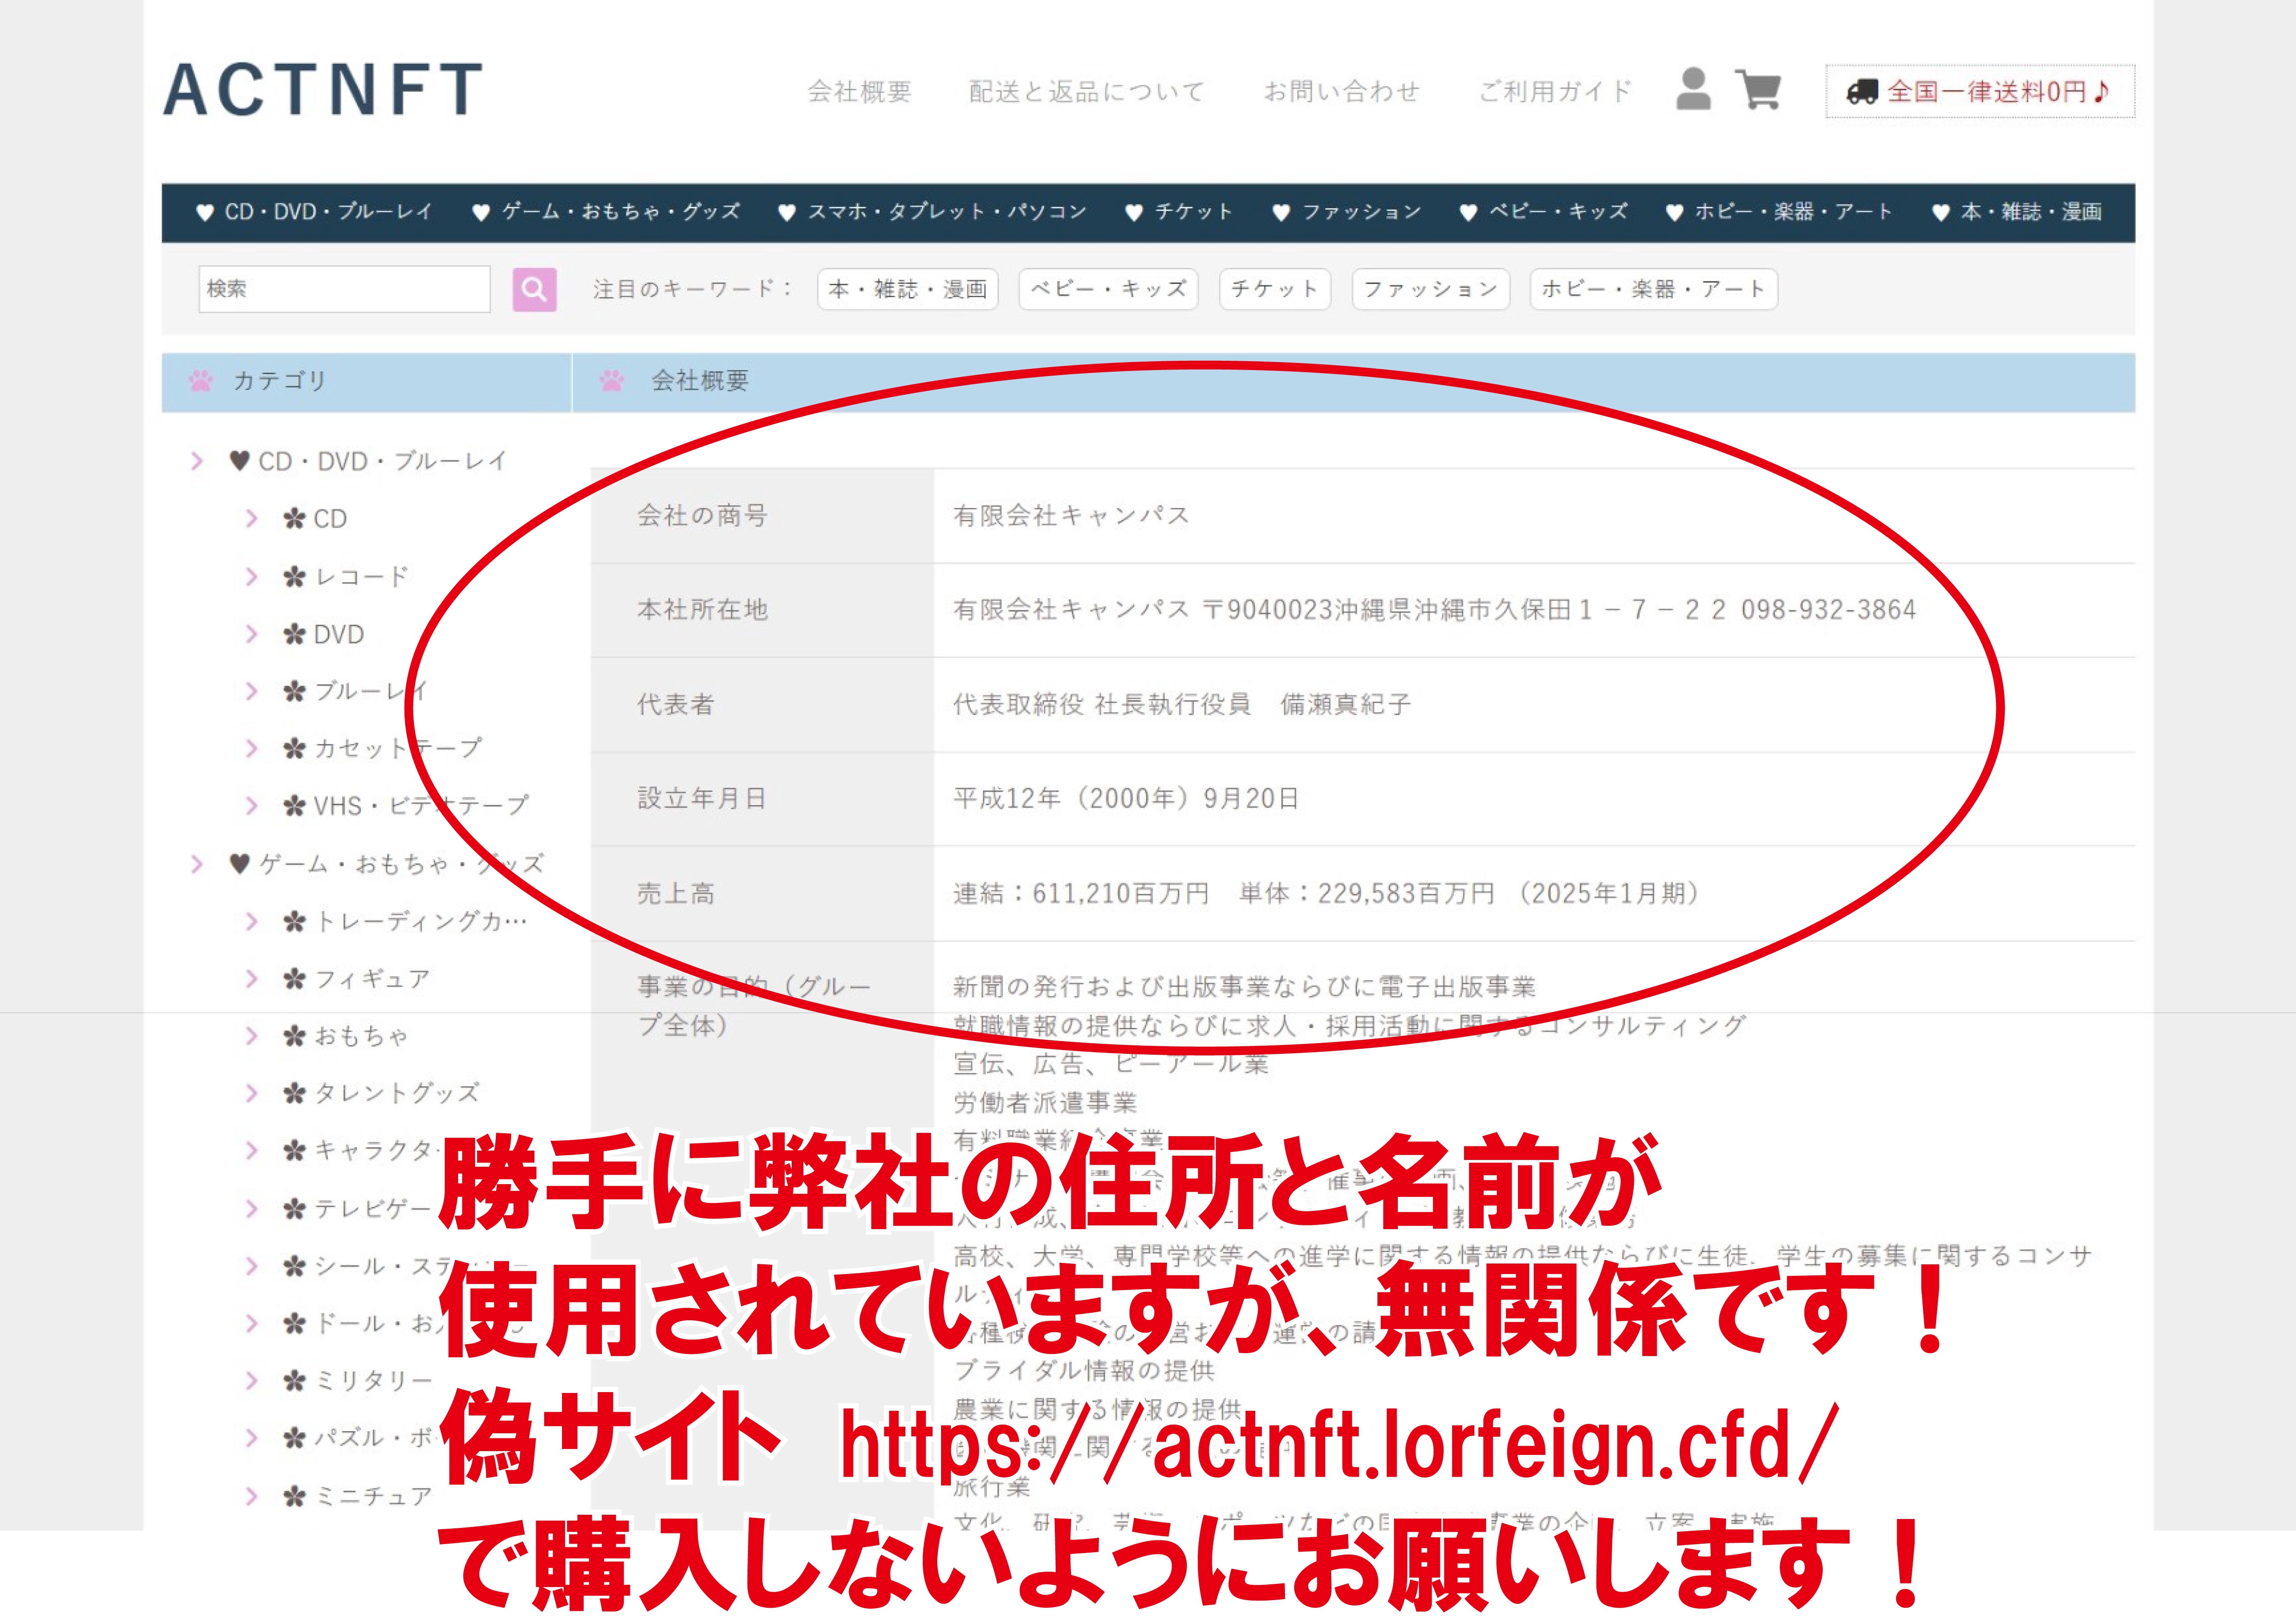Click the chevron next to VHS・ビデオテープ
2296x1623 pixels.
pos(252,806)
